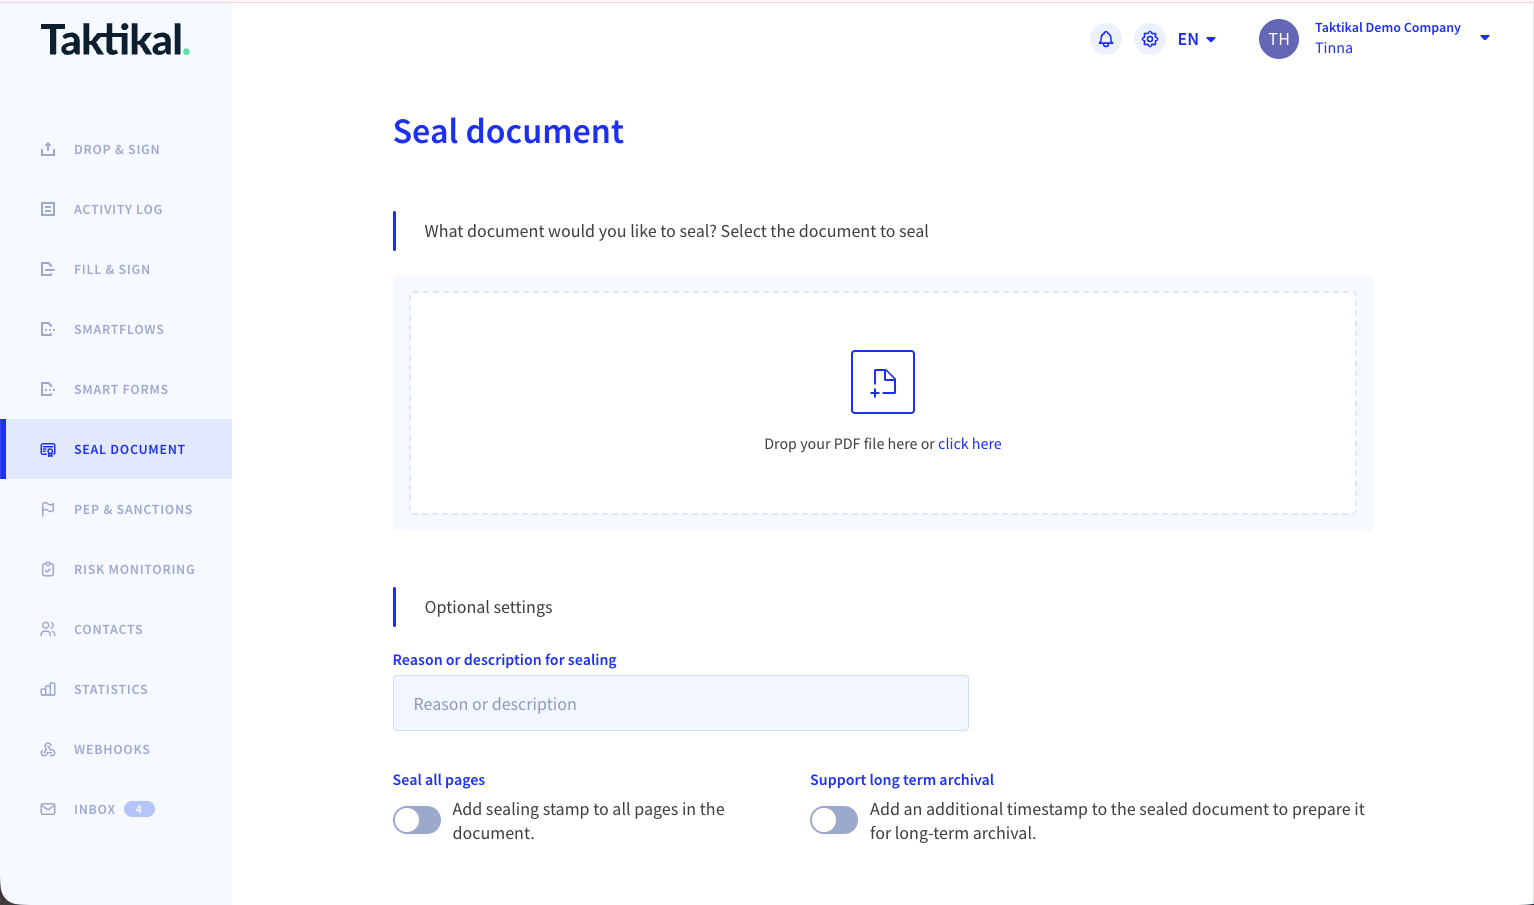Click 'Optional settings' section heading
1534x905 pixels.
[488, 607]
